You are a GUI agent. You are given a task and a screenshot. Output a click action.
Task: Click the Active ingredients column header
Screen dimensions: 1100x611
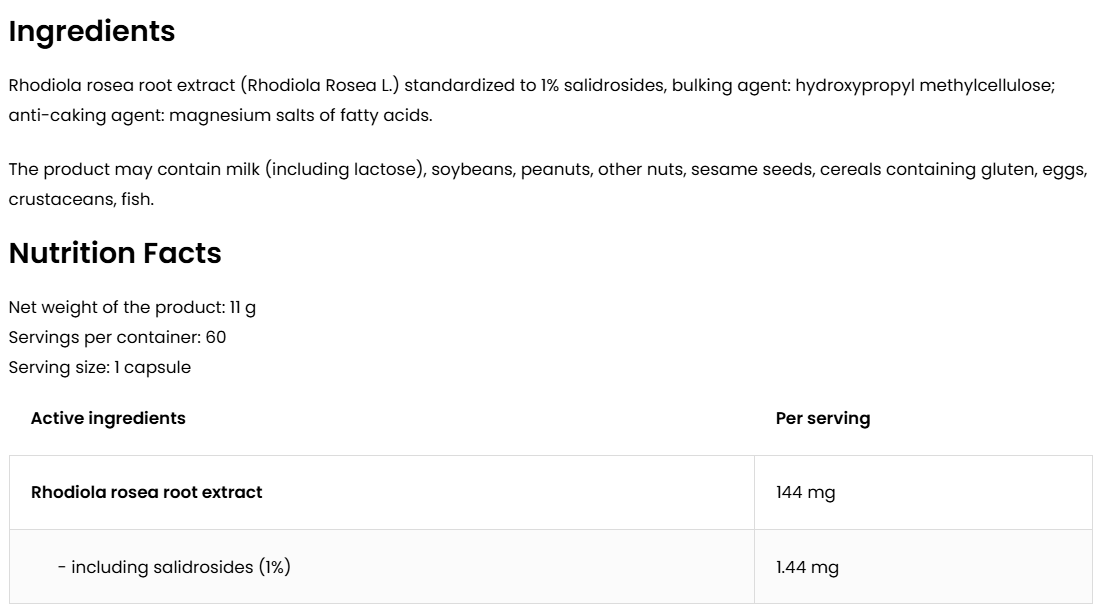108,418
